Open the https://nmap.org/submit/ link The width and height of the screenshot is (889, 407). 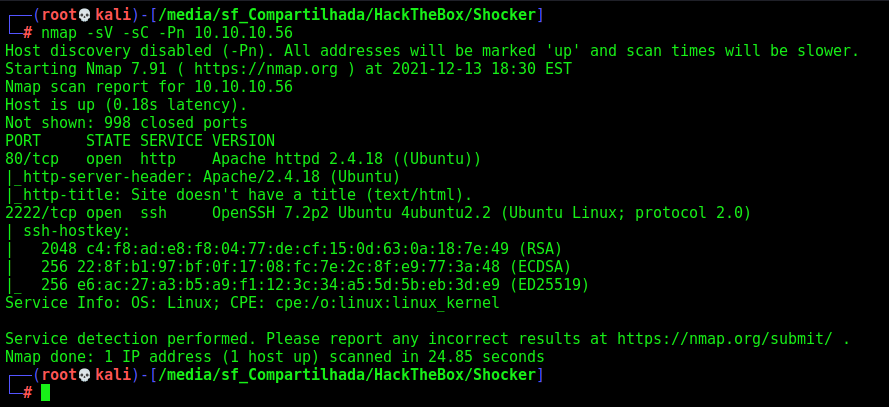point(725,339)
